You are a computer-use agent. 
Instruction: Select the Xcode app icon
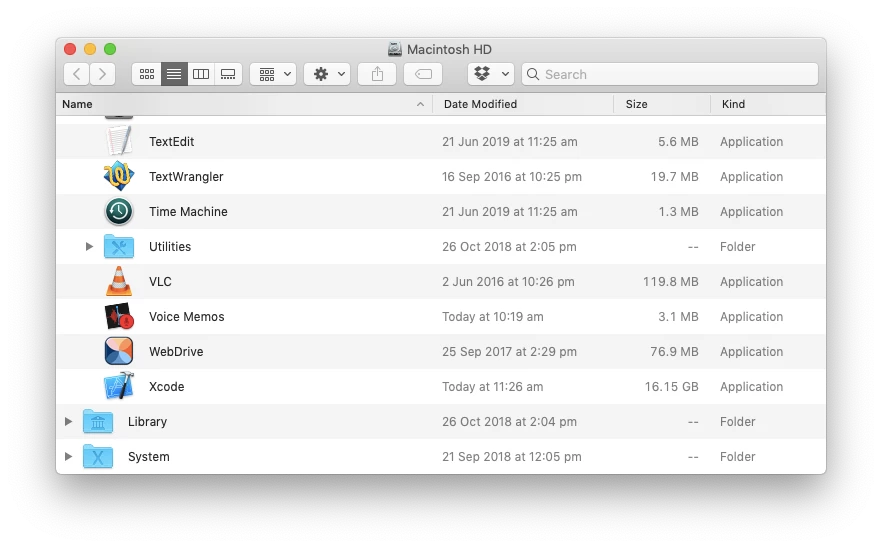tap(119, 386)
